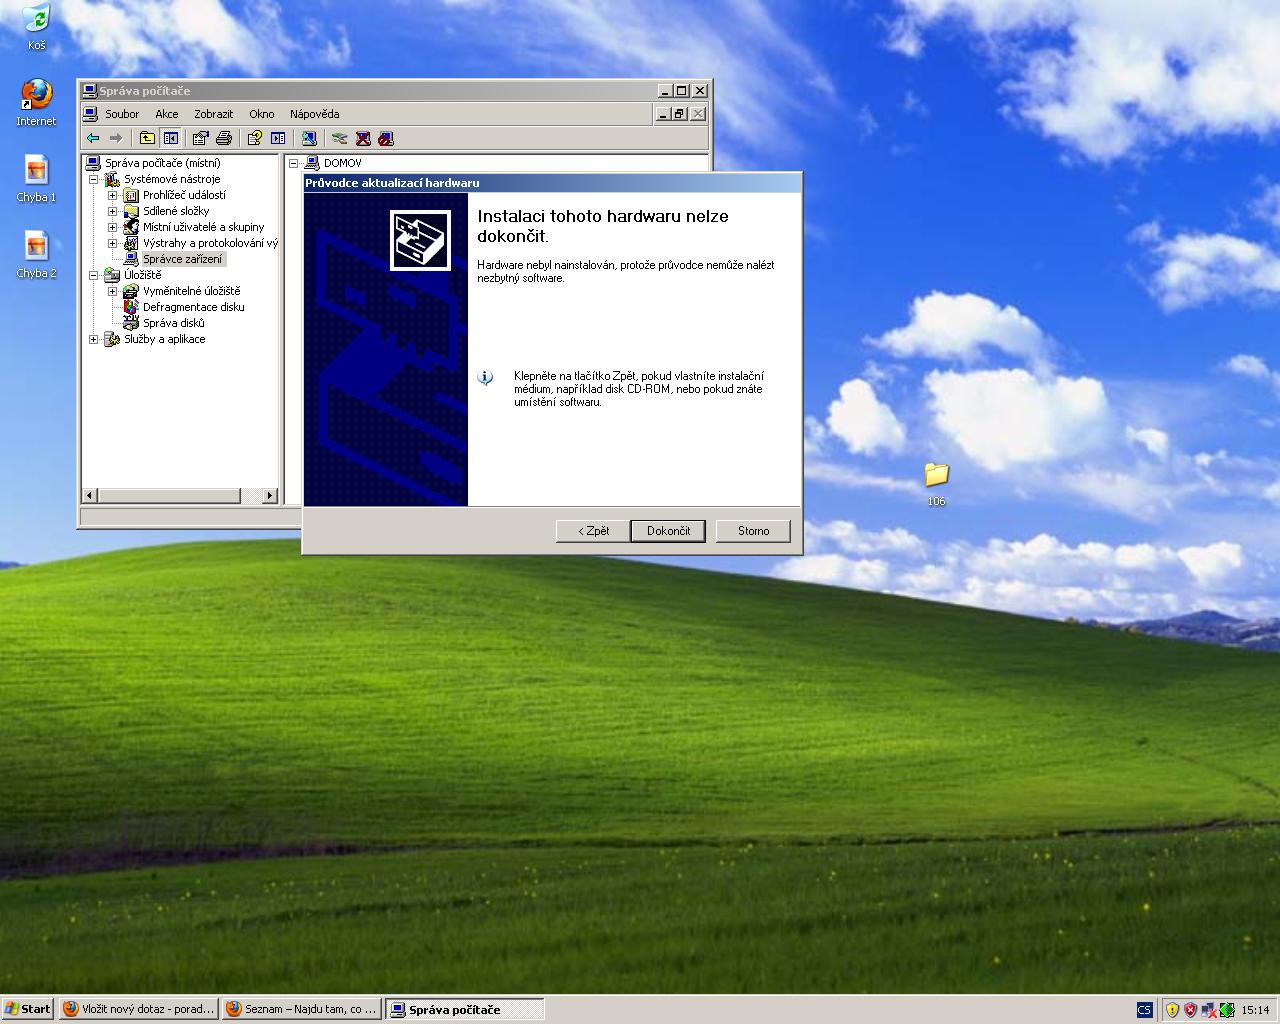
Task: Click the Print icon in the toolbar
Action: pos(224,138)
